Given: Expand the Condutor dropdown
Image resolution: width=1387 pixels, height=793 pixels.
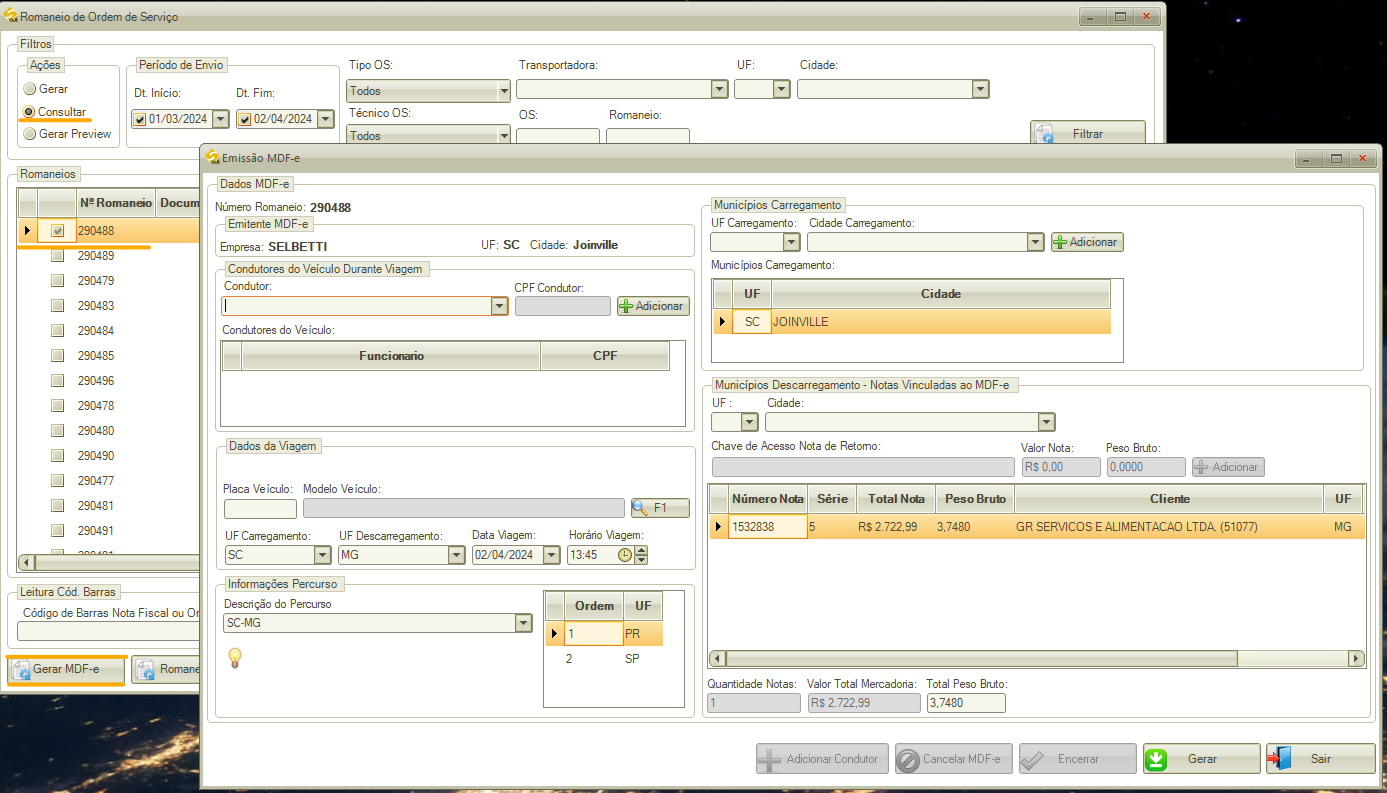Looking at the screenshot, I should tap(499, 306).
